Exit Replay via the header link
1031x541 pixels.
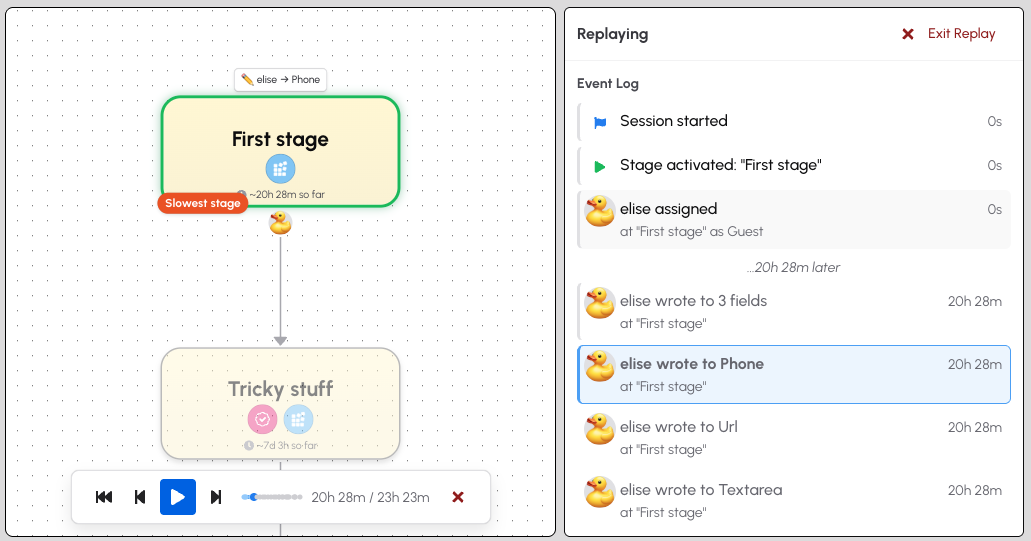[948, 34]
